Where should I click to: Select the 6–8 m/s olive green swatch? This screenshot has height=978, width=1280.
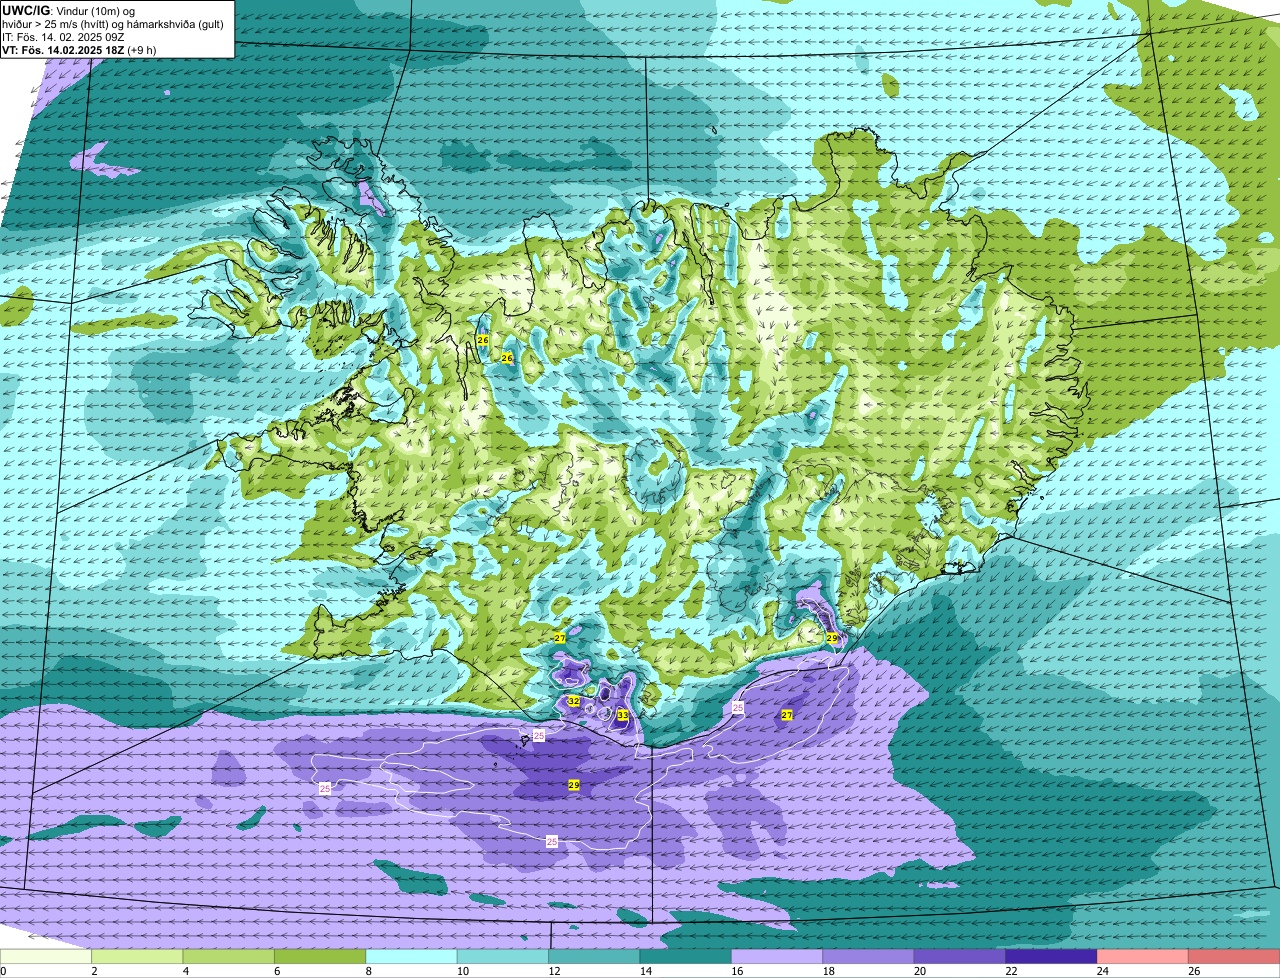pyautogui.click(x=320, y=957)
